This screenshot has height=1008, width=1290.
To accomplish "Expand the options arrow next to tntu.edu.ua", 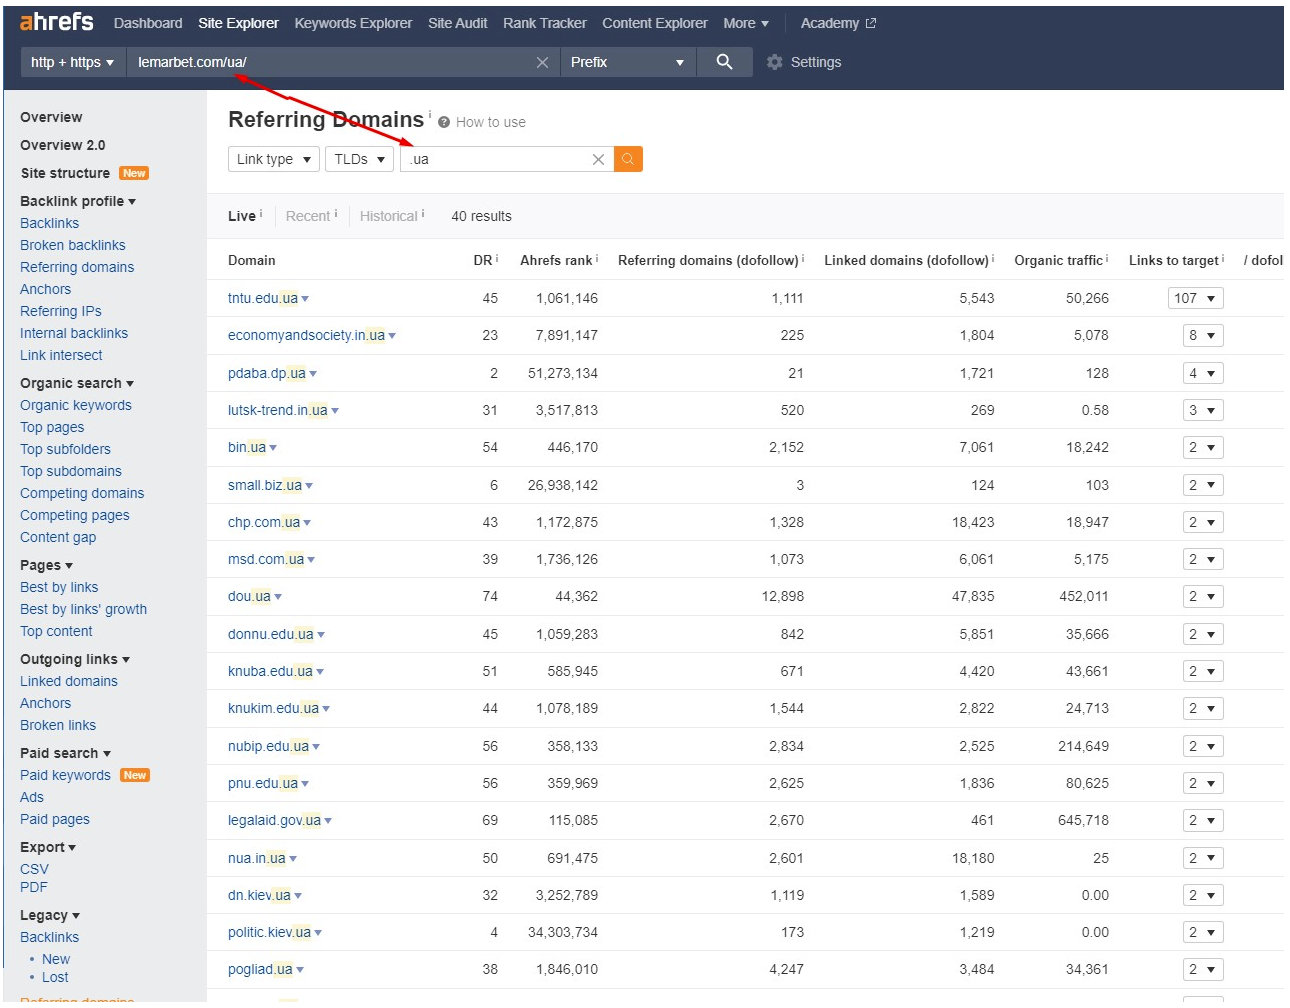I will pos(307,298).
